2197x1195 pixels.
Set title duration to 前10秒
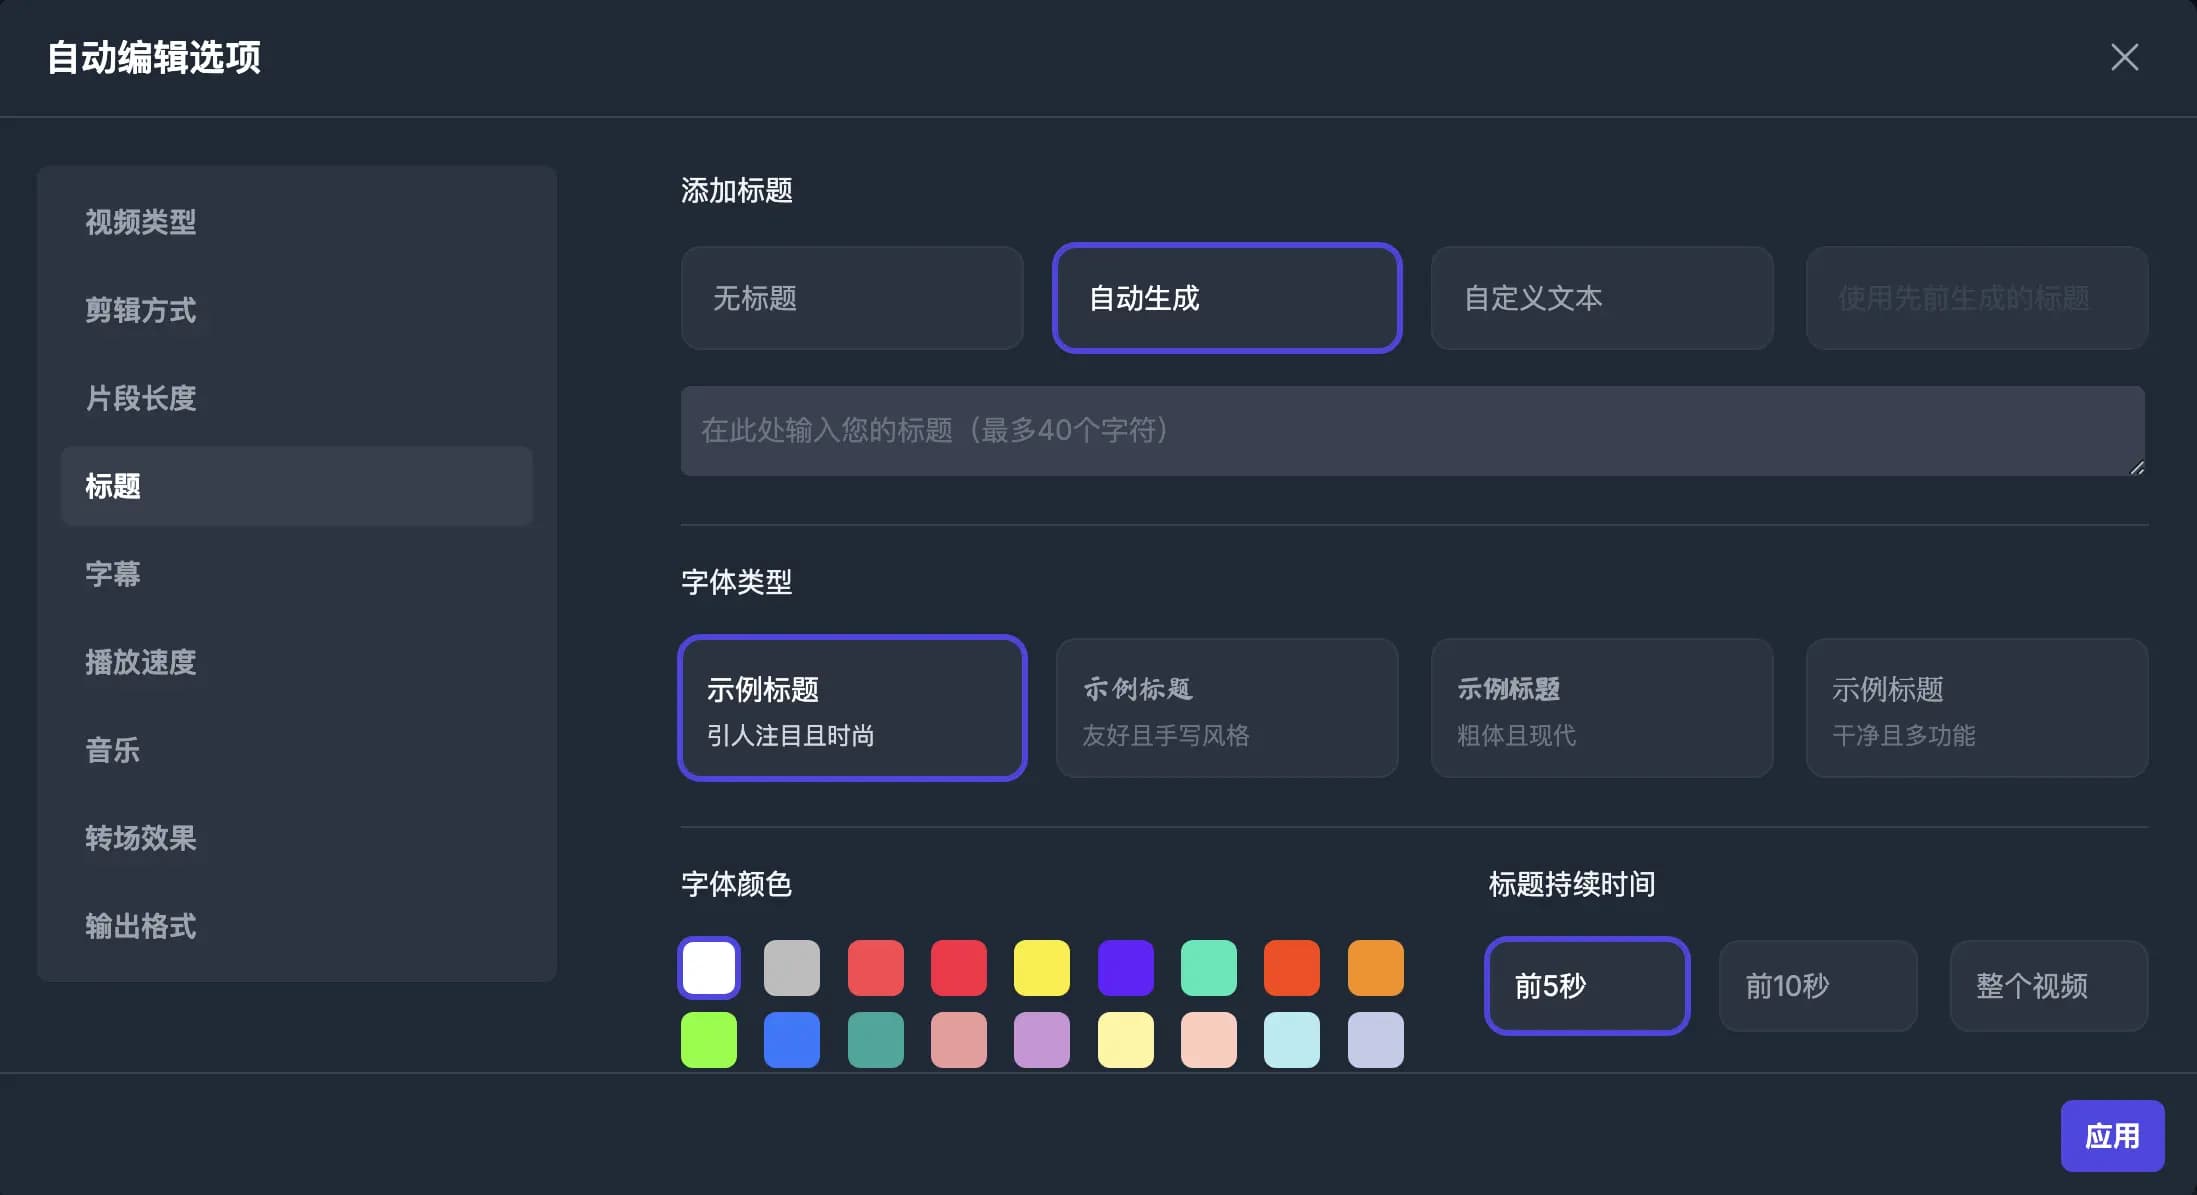tap(1817, 986)
